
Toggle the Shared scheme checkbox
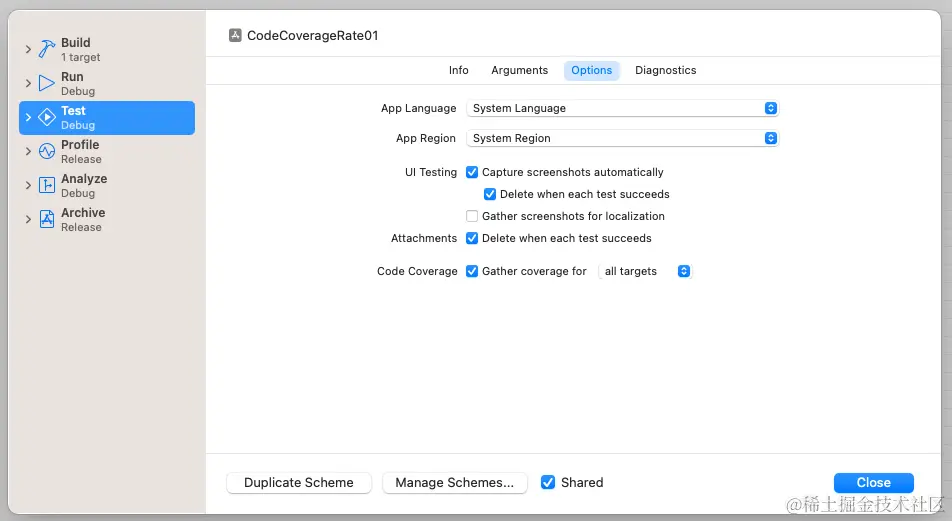[548, 482]
